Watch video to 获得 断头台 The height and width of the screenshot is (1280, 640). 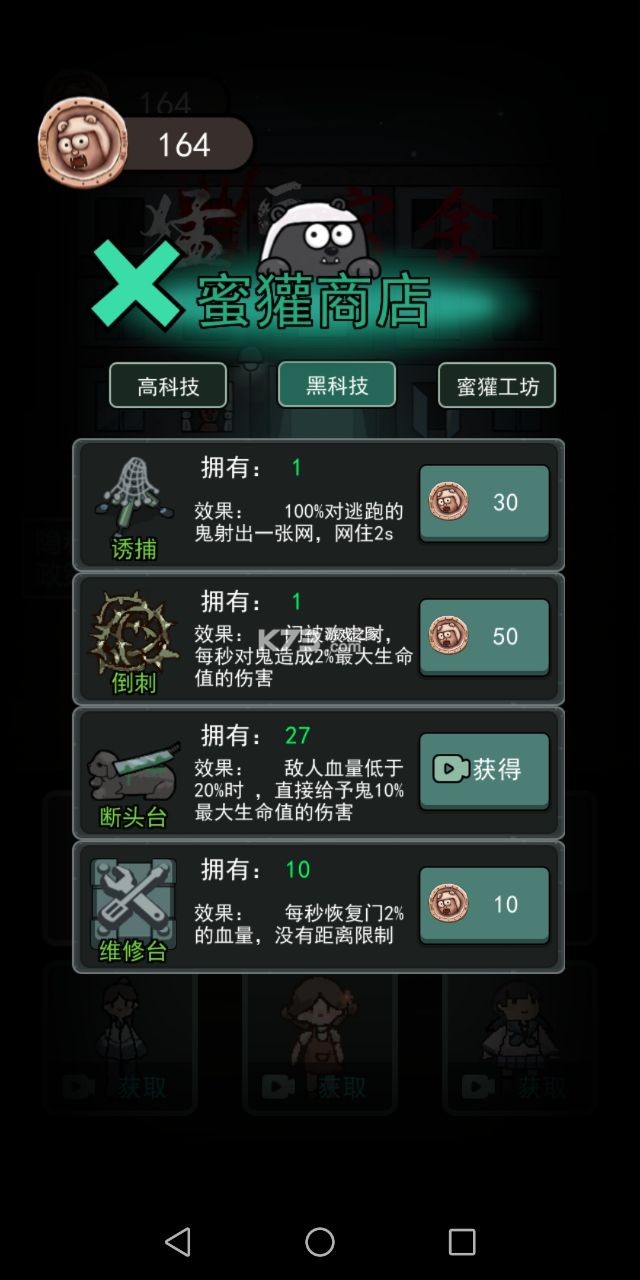coord(484,771)
